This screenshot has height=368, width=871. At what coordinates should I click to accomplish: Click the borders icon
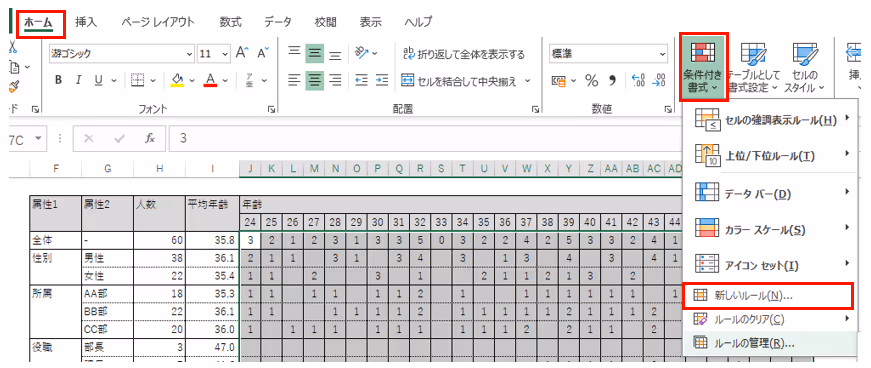click(x=137, y=80)
